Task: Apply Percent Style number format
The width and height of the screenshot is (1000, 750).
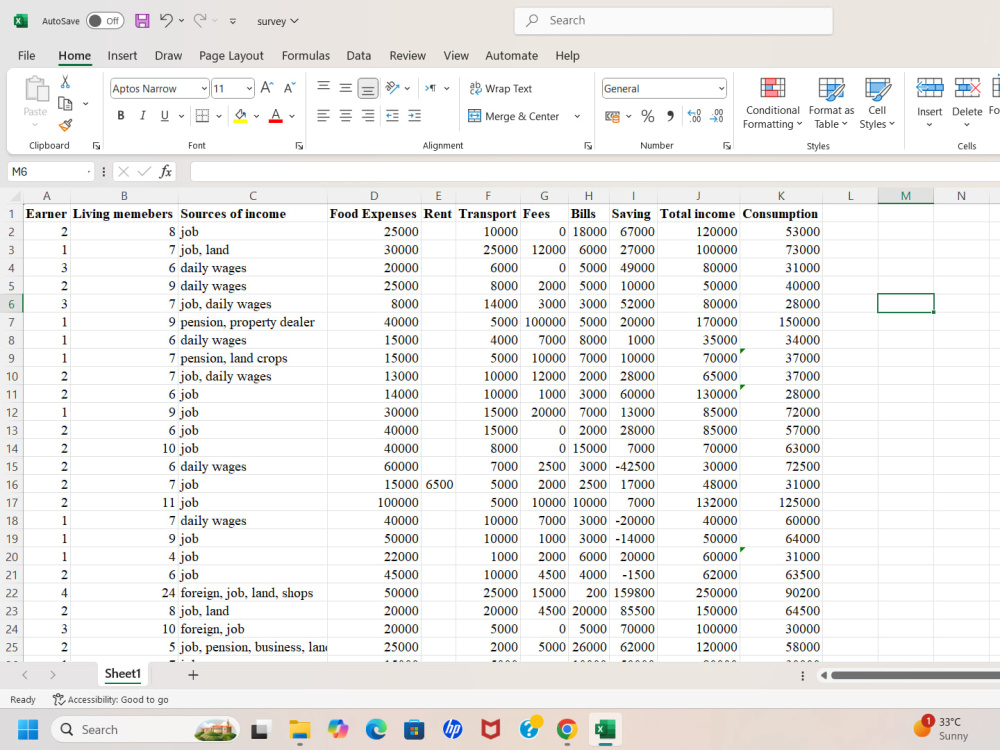Action: coord(647,116)
